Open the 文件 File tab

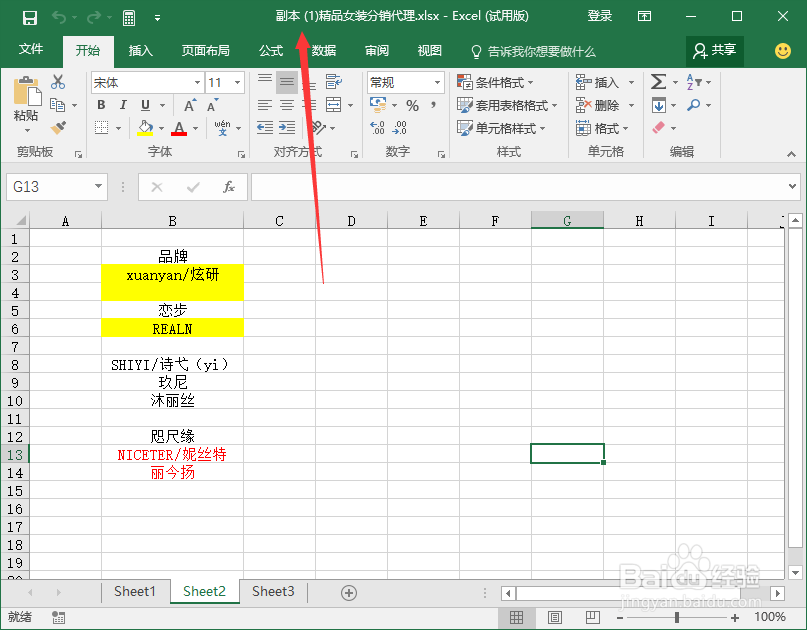tap(31, 49)
